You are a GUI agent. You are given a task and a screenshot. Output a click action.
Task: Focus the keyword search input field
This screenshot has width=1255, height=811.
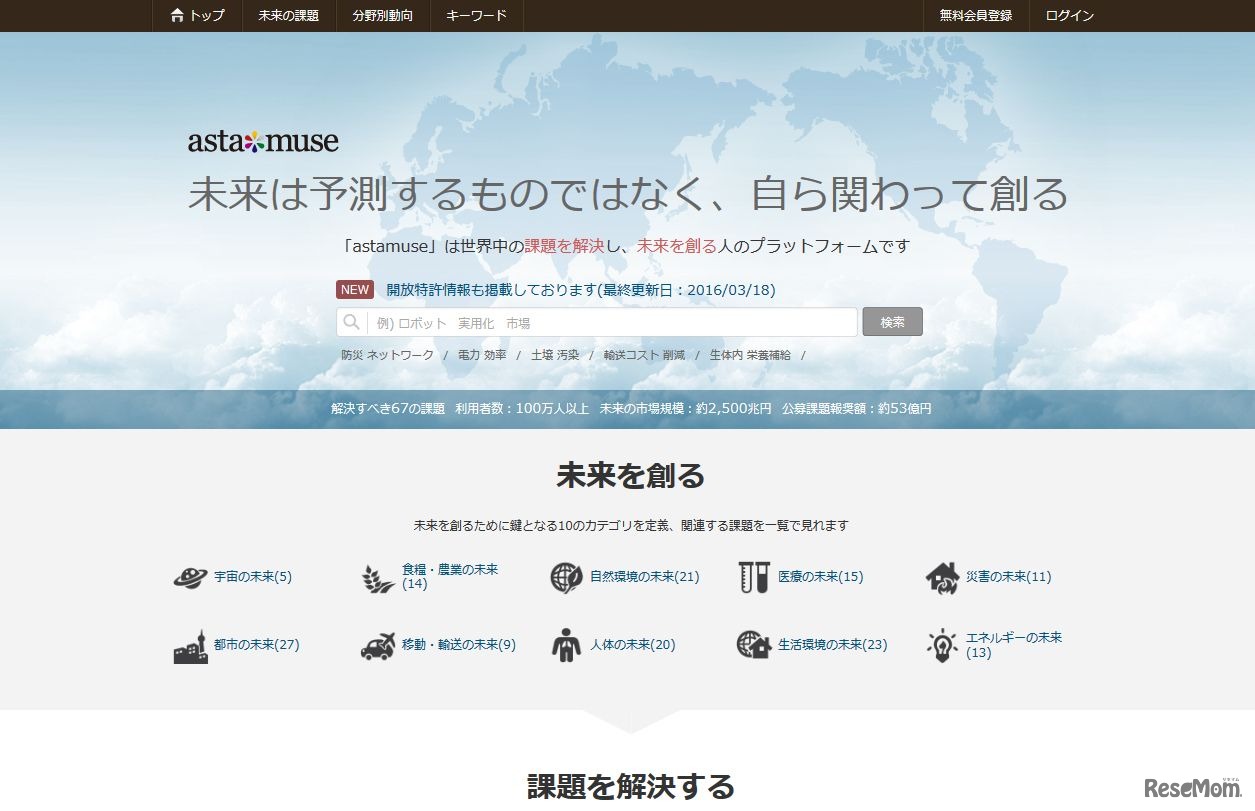[x=610, y=323]
